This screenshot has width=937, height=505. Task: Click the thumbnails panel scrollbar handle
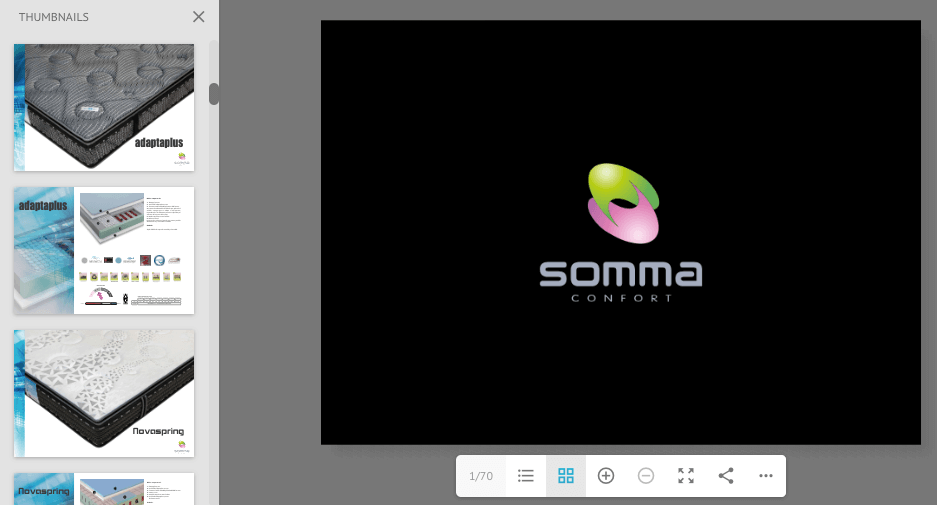tap(214, 94)
